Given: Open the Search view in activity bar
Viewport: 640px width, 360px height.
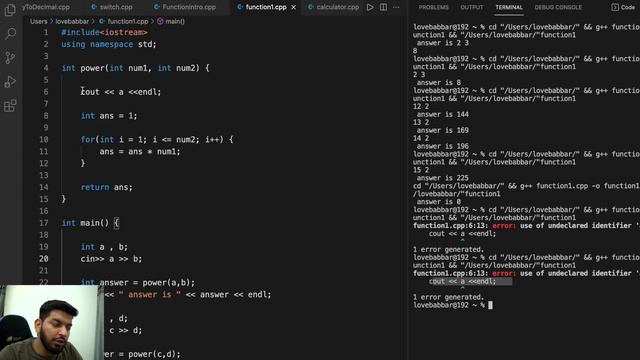Looking at the screenshot, I should coord(10,33).
